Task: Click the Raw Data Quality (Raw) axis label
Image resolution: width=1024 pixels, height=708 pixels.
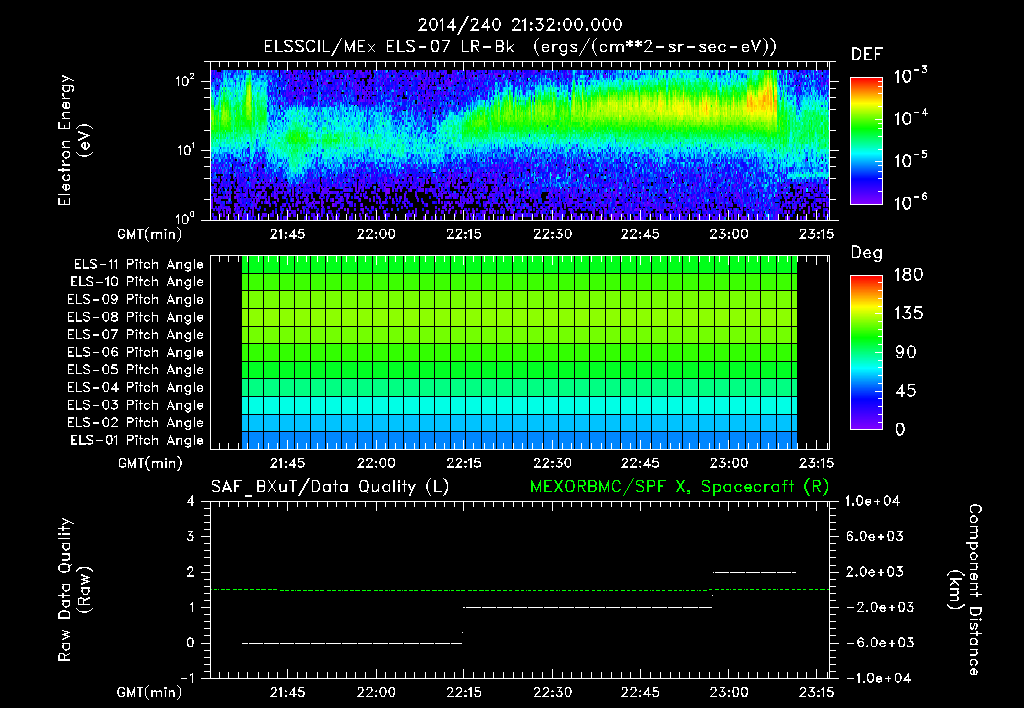Action: [74, 590]
